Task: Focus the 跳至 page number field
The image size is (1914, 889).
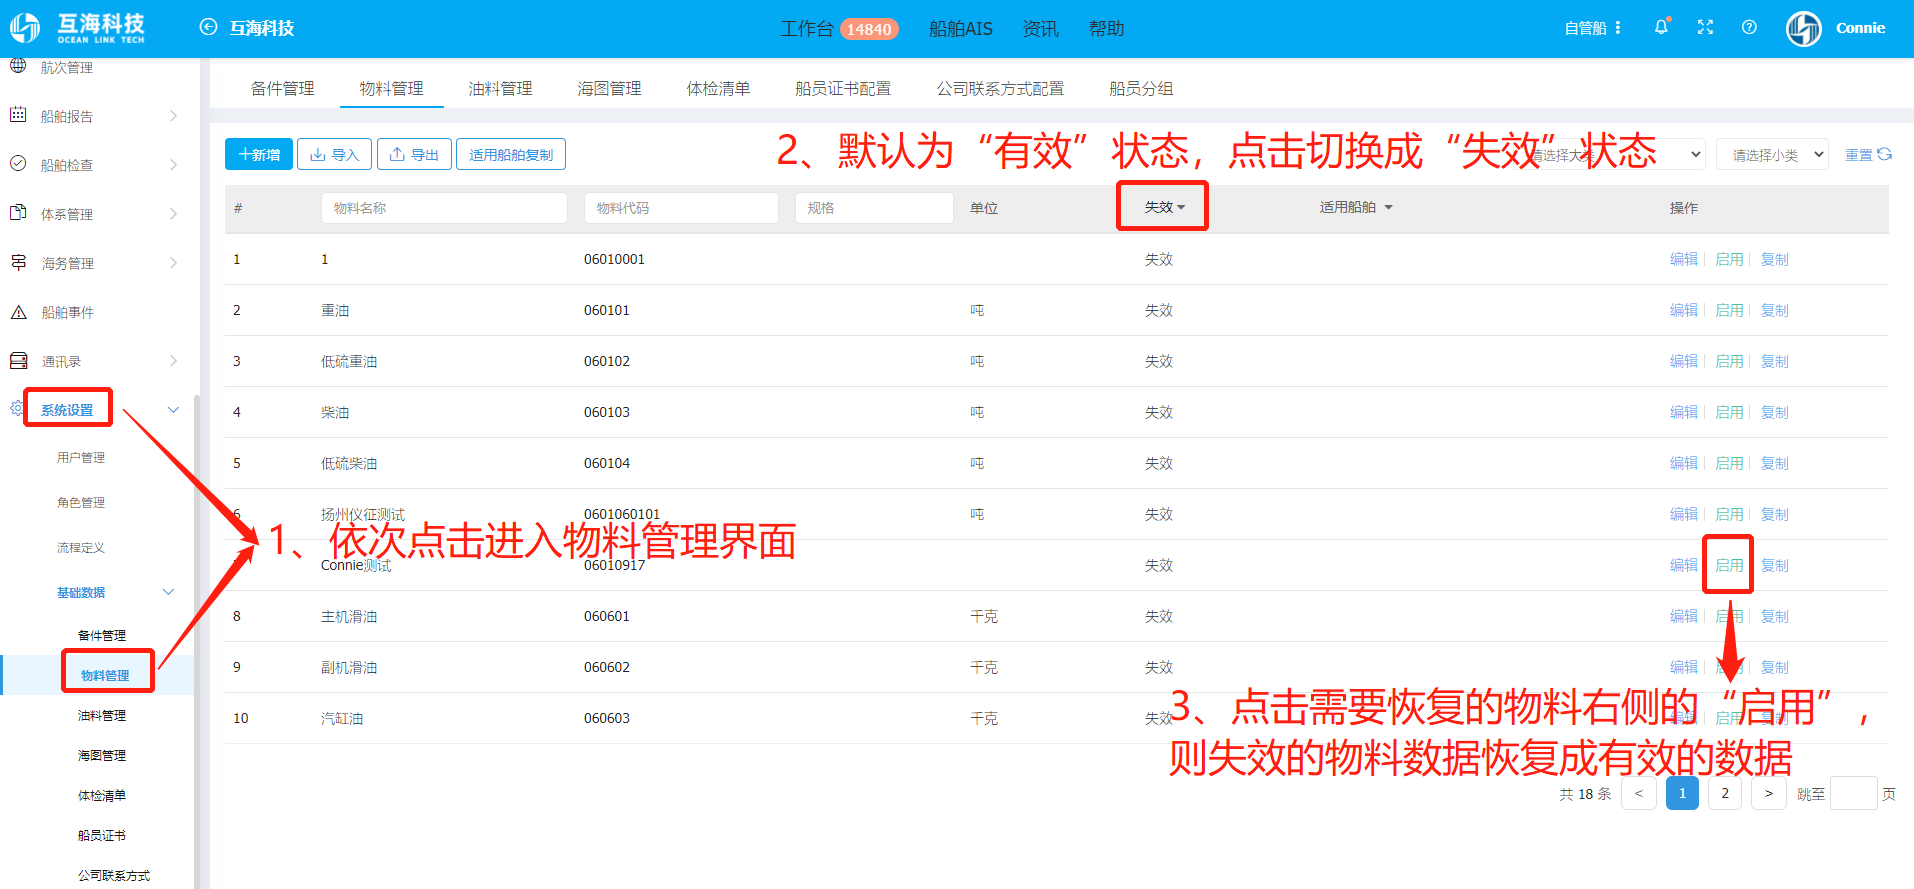Action: point(1853,793)
